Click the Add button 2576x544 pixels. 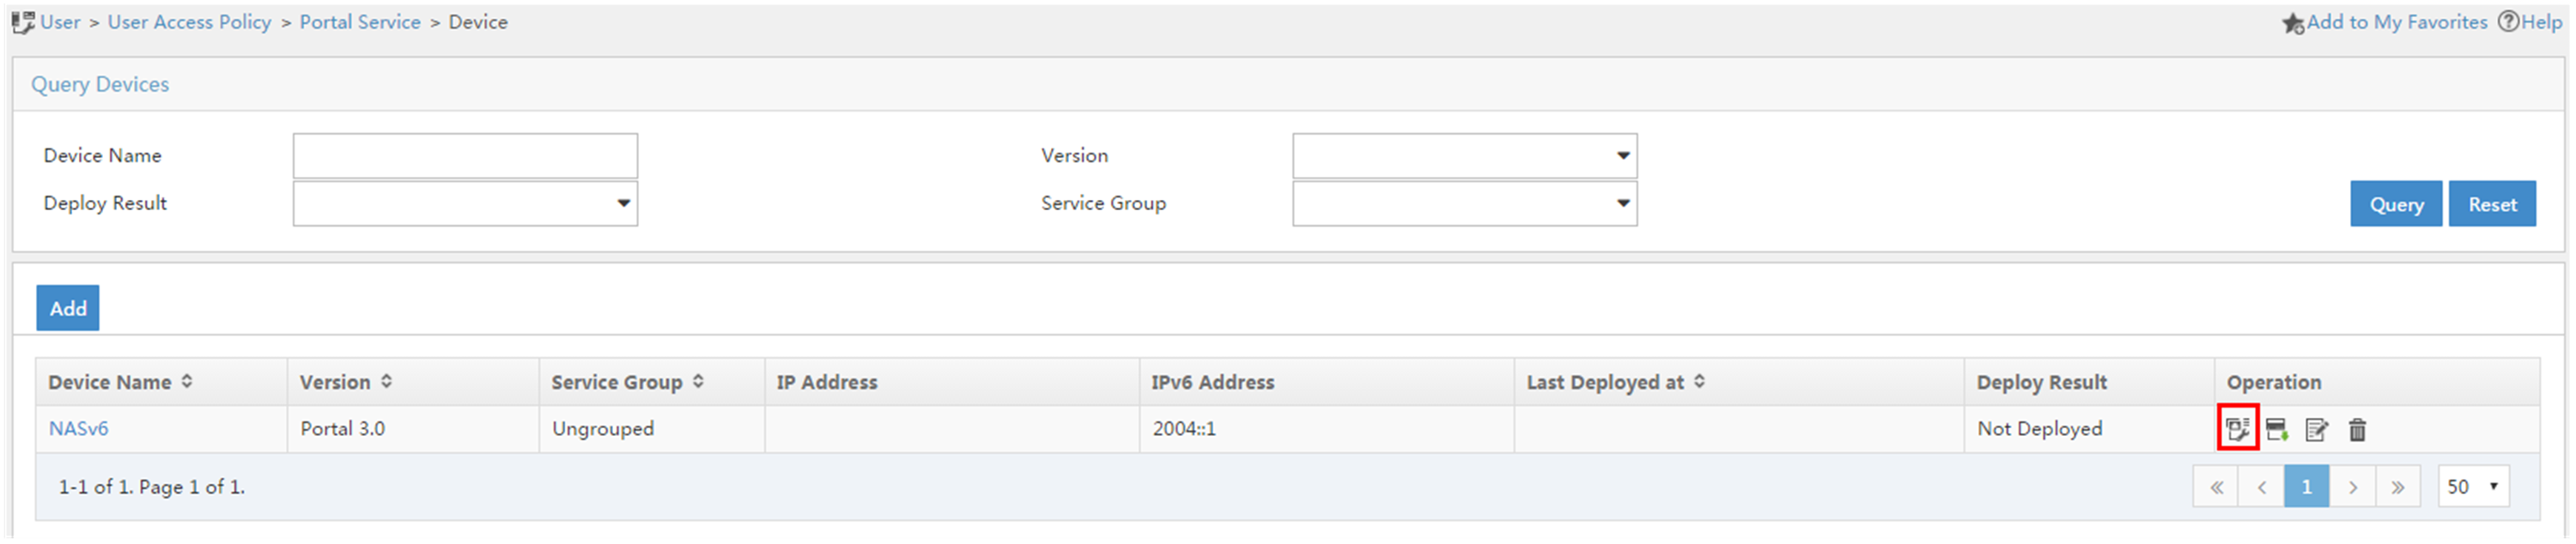(68, 308)
